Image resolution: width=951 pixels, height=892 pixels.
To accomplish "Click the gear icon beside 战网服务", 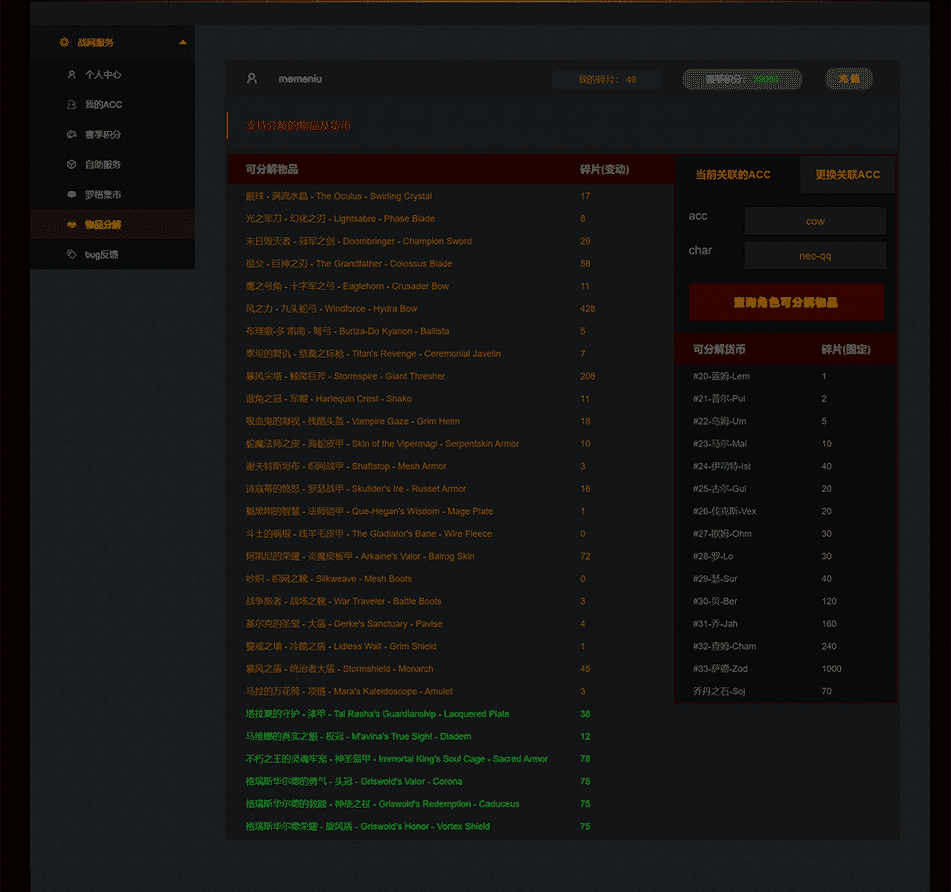I will tap(64, 43).
